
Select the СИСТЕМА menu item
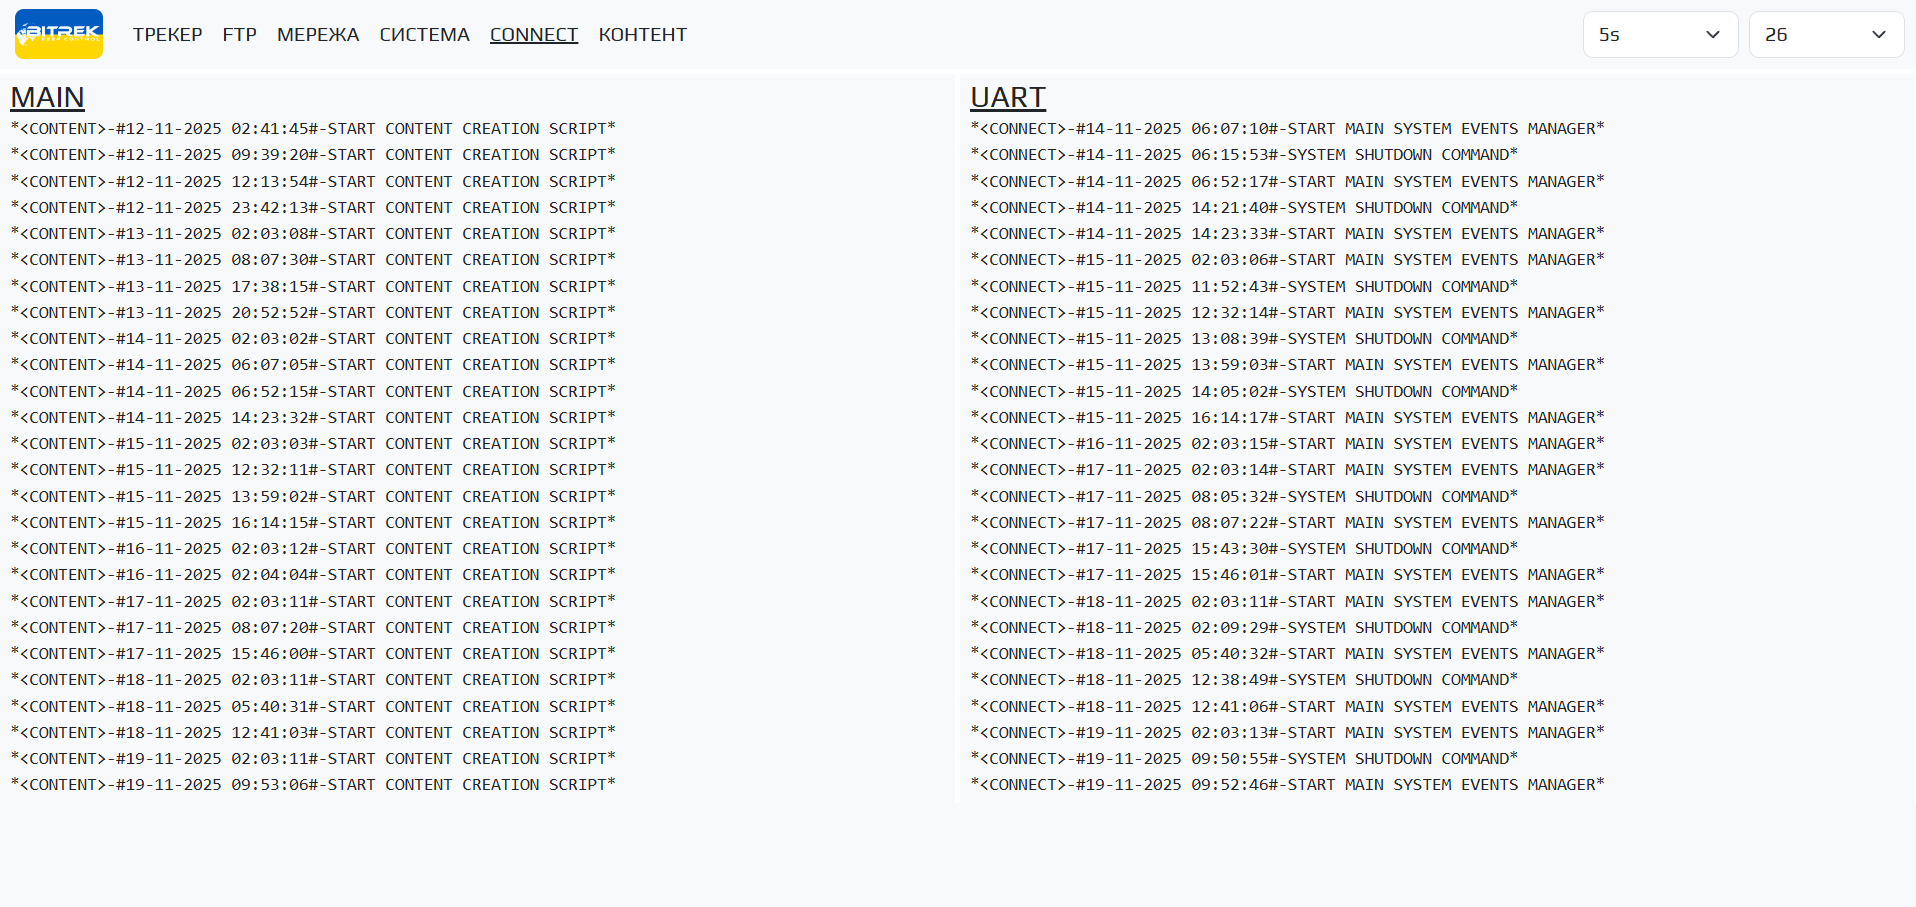(424, 35)
